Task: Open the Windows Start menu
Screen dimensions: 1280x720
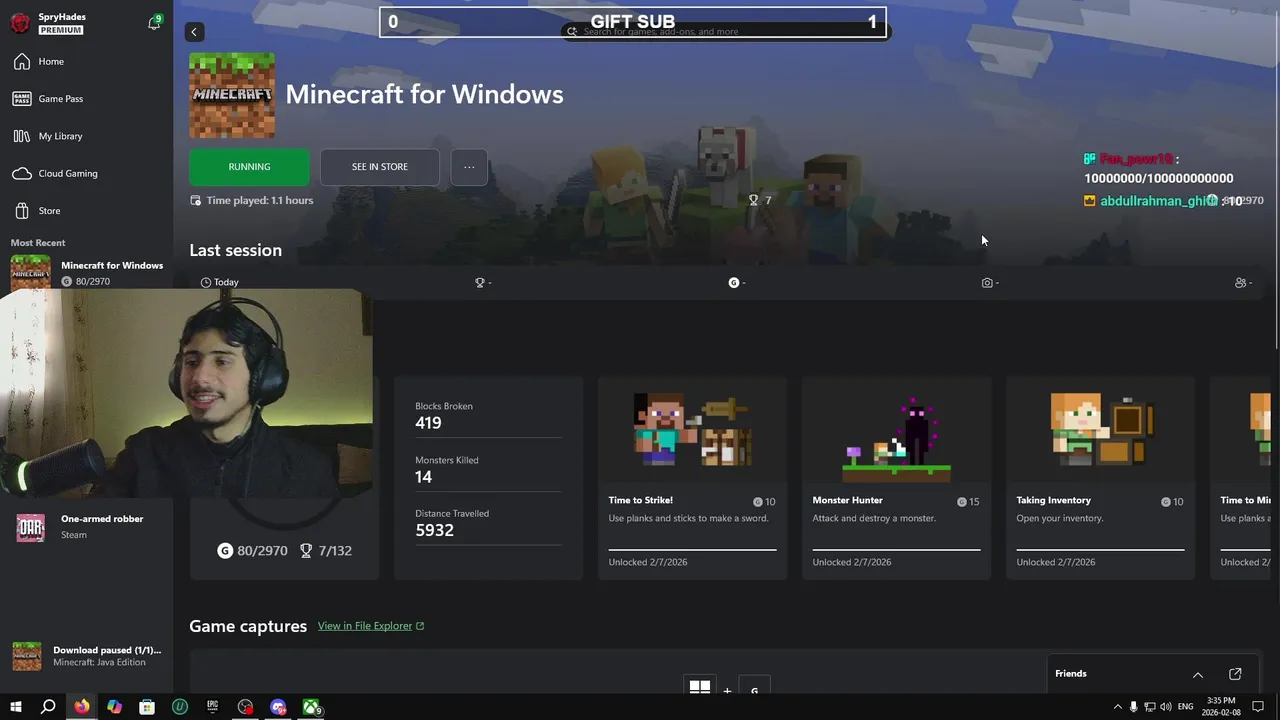Action: pyautogui.click(x=15, y=707)
